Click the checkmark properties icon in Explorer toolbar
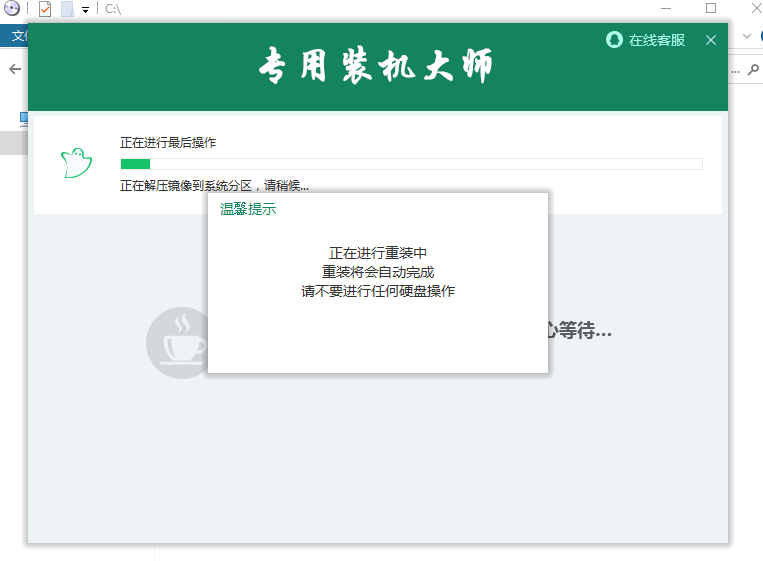This screenshot has height=561, width=763. click(45, 9)
